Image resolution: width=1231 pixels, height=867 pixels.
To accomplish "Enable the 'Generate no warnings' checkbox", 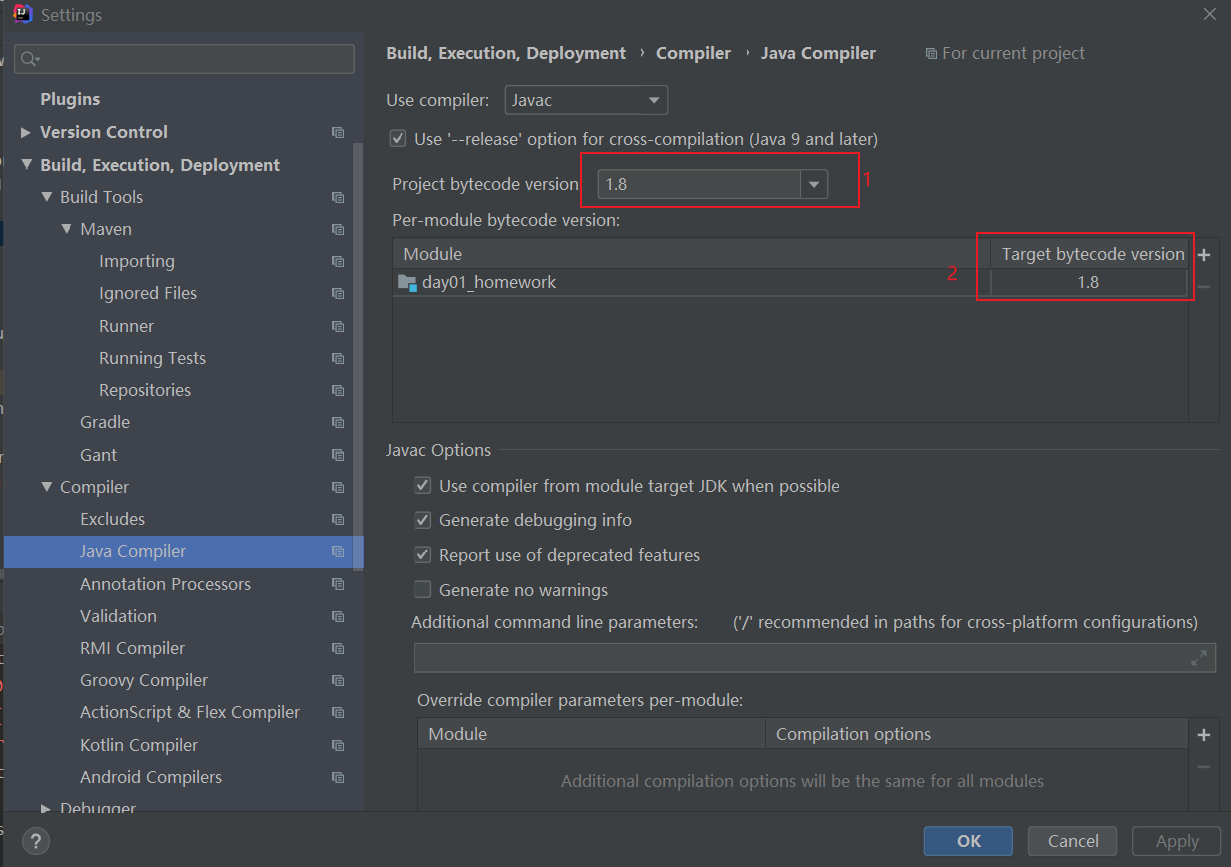I will 424,589.
